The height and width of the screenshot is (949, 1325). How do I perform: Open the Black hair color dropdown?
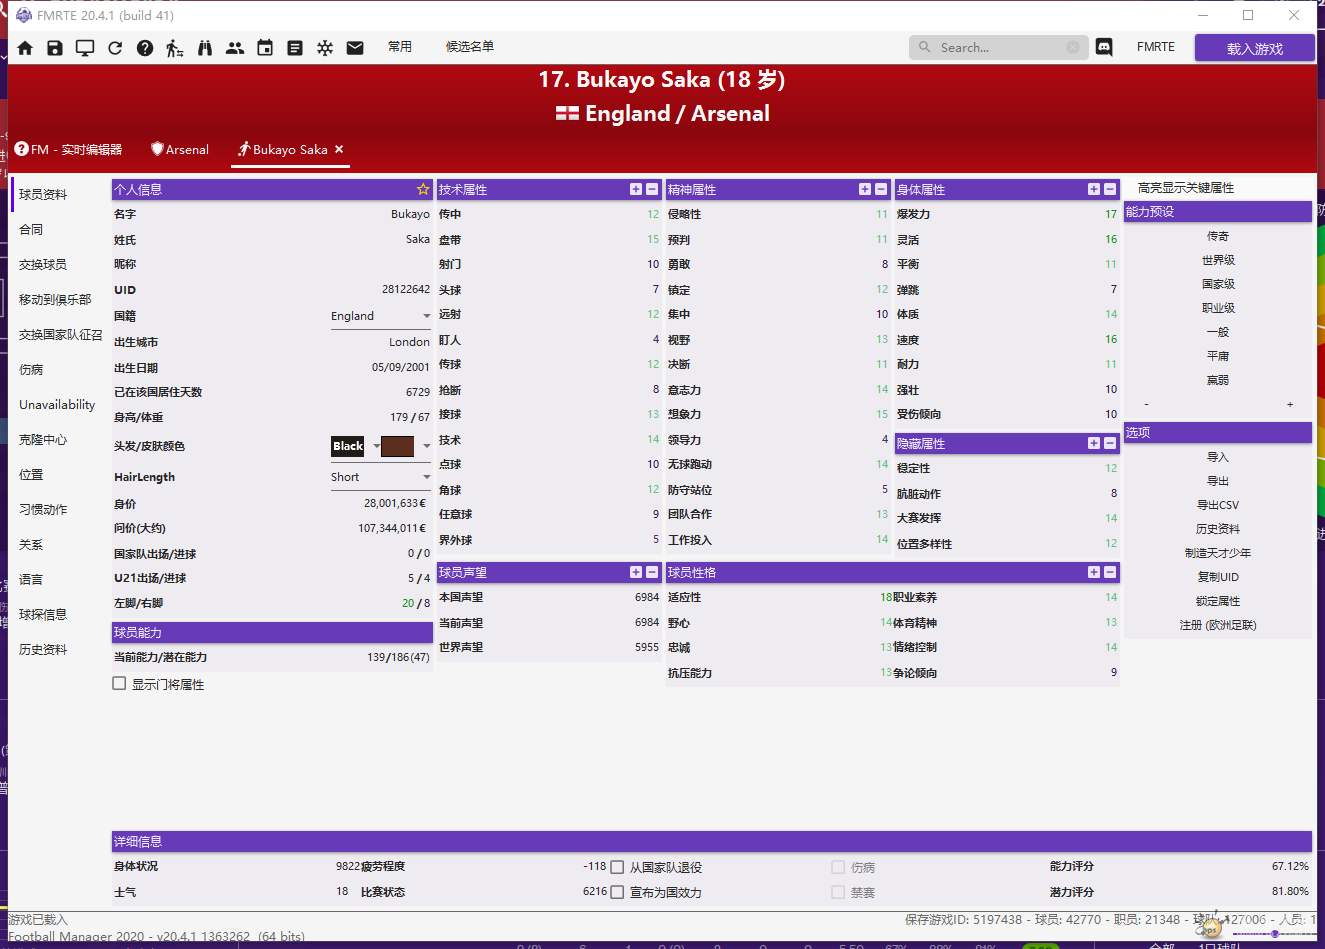pyautogui.click(x=376, y=446)
